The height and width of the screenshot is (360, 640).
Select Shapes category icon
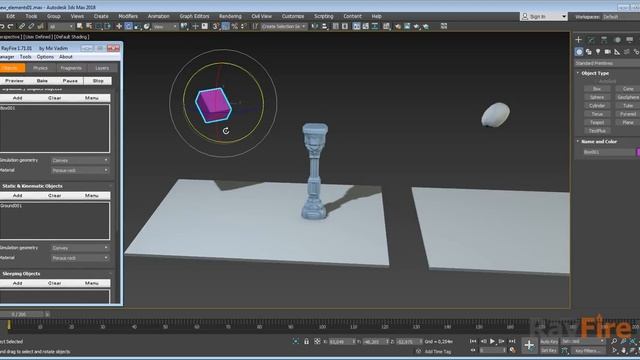[589, 52]
